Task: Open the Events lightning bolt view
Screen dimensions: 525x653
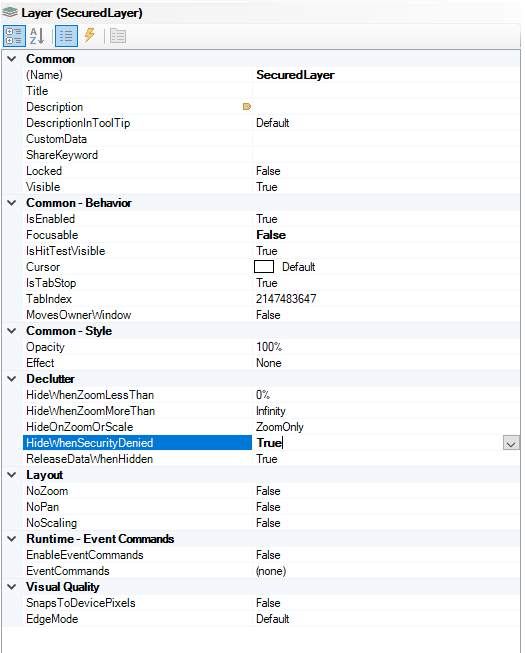Action: (x=90, y=35)
